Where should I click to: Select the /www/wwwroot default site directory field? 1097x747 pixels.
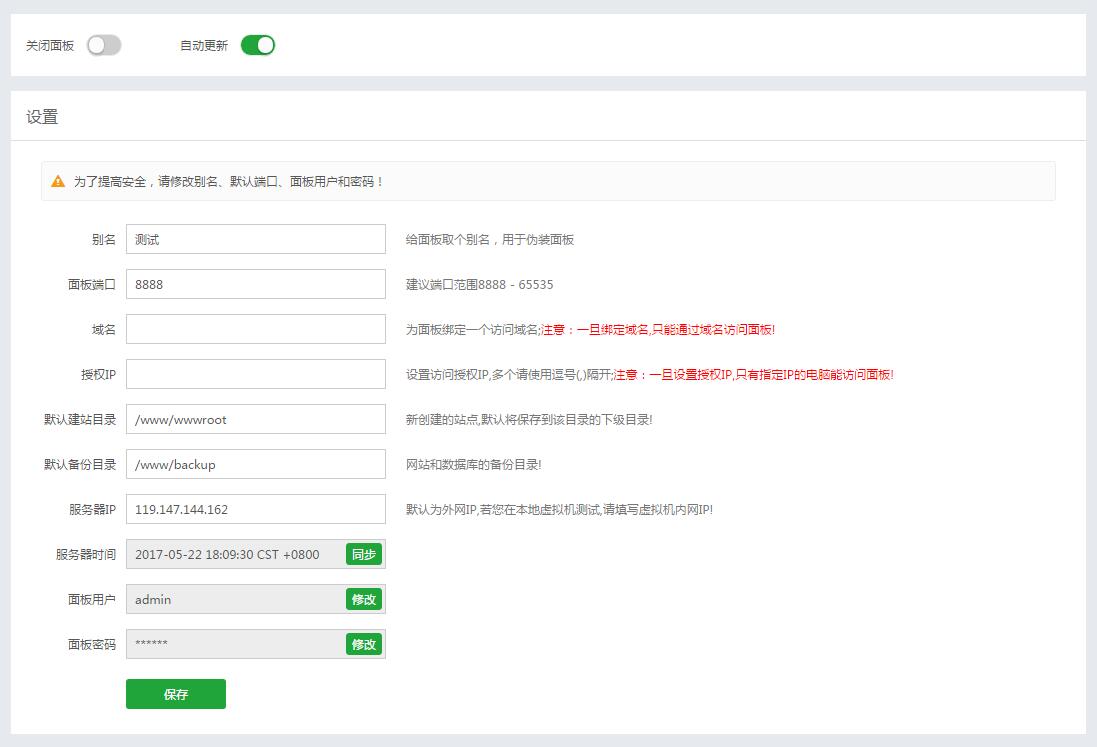point(255,419)
